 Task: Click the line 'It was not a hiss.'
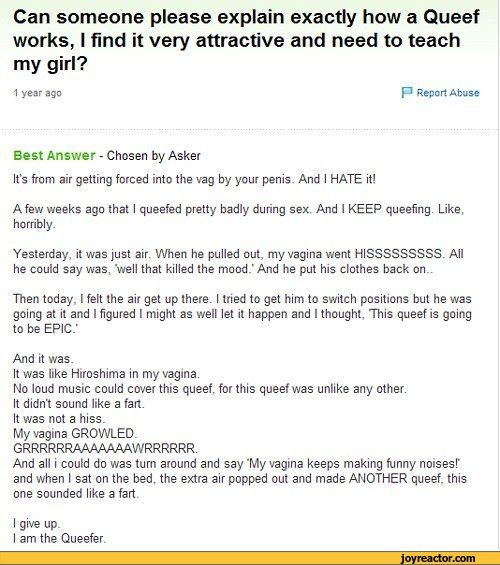click(x=59, y=418)
